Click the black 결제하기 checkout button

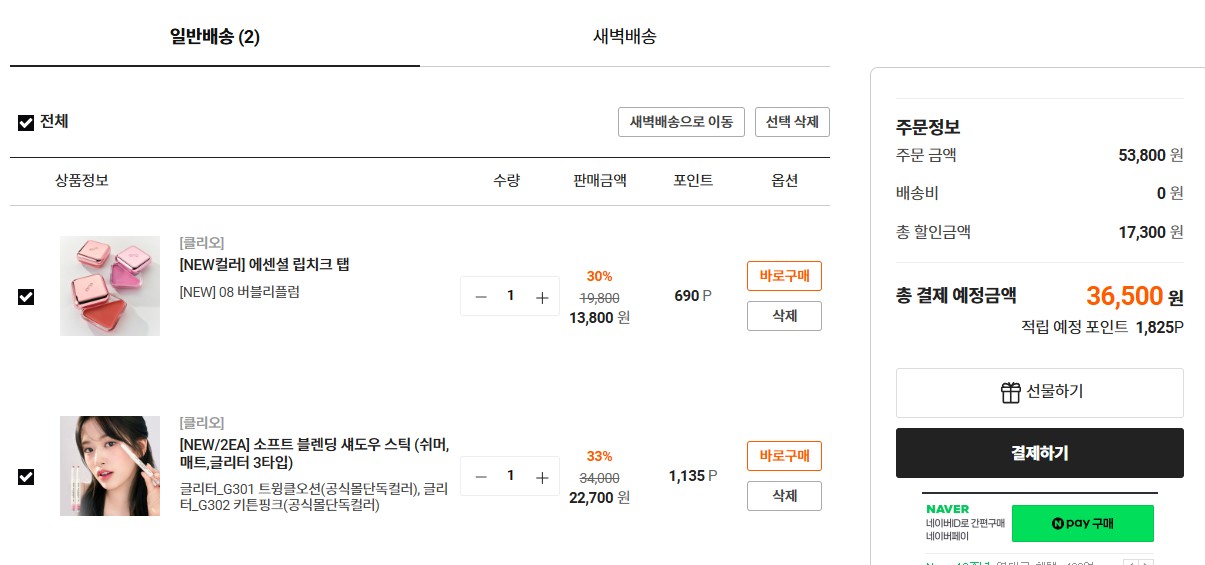pos(1040,453)
